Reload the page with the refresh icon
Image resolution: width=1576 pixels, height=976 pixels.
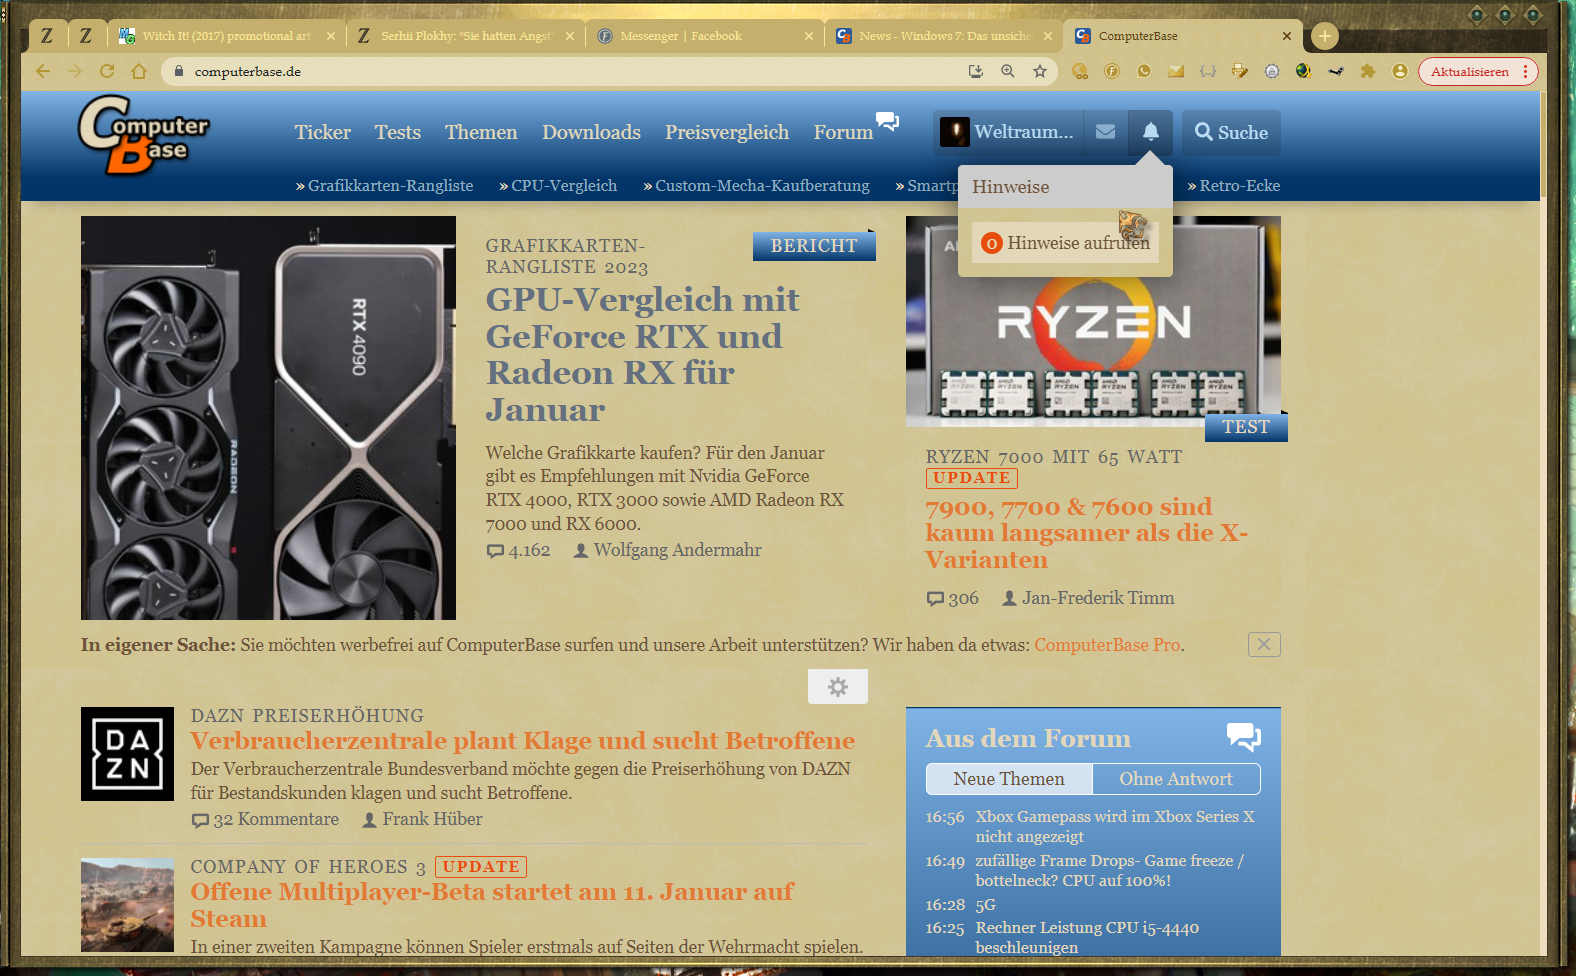[x=107, y=71]
